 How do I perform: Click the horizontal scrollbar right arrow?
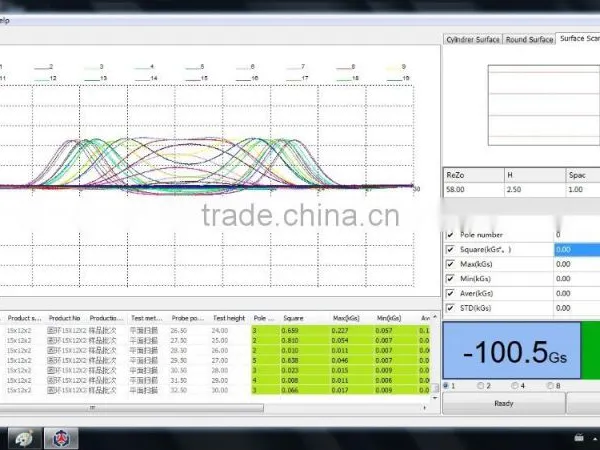pos(425,408)
